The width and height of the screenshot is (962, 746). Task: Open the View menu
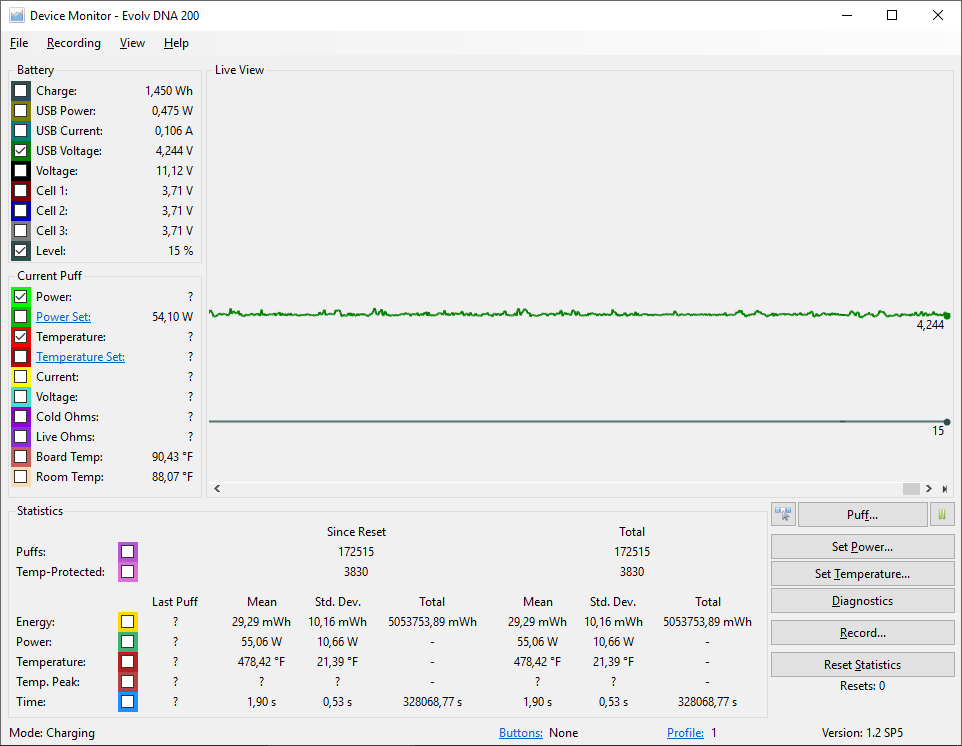pos(132,43)
